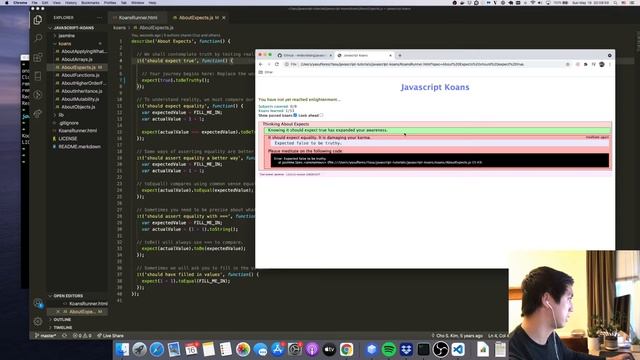Image resolution: width=640 pixels, height=360 pixels.
Task: Open README.markdown file
Action: point(79,147)
